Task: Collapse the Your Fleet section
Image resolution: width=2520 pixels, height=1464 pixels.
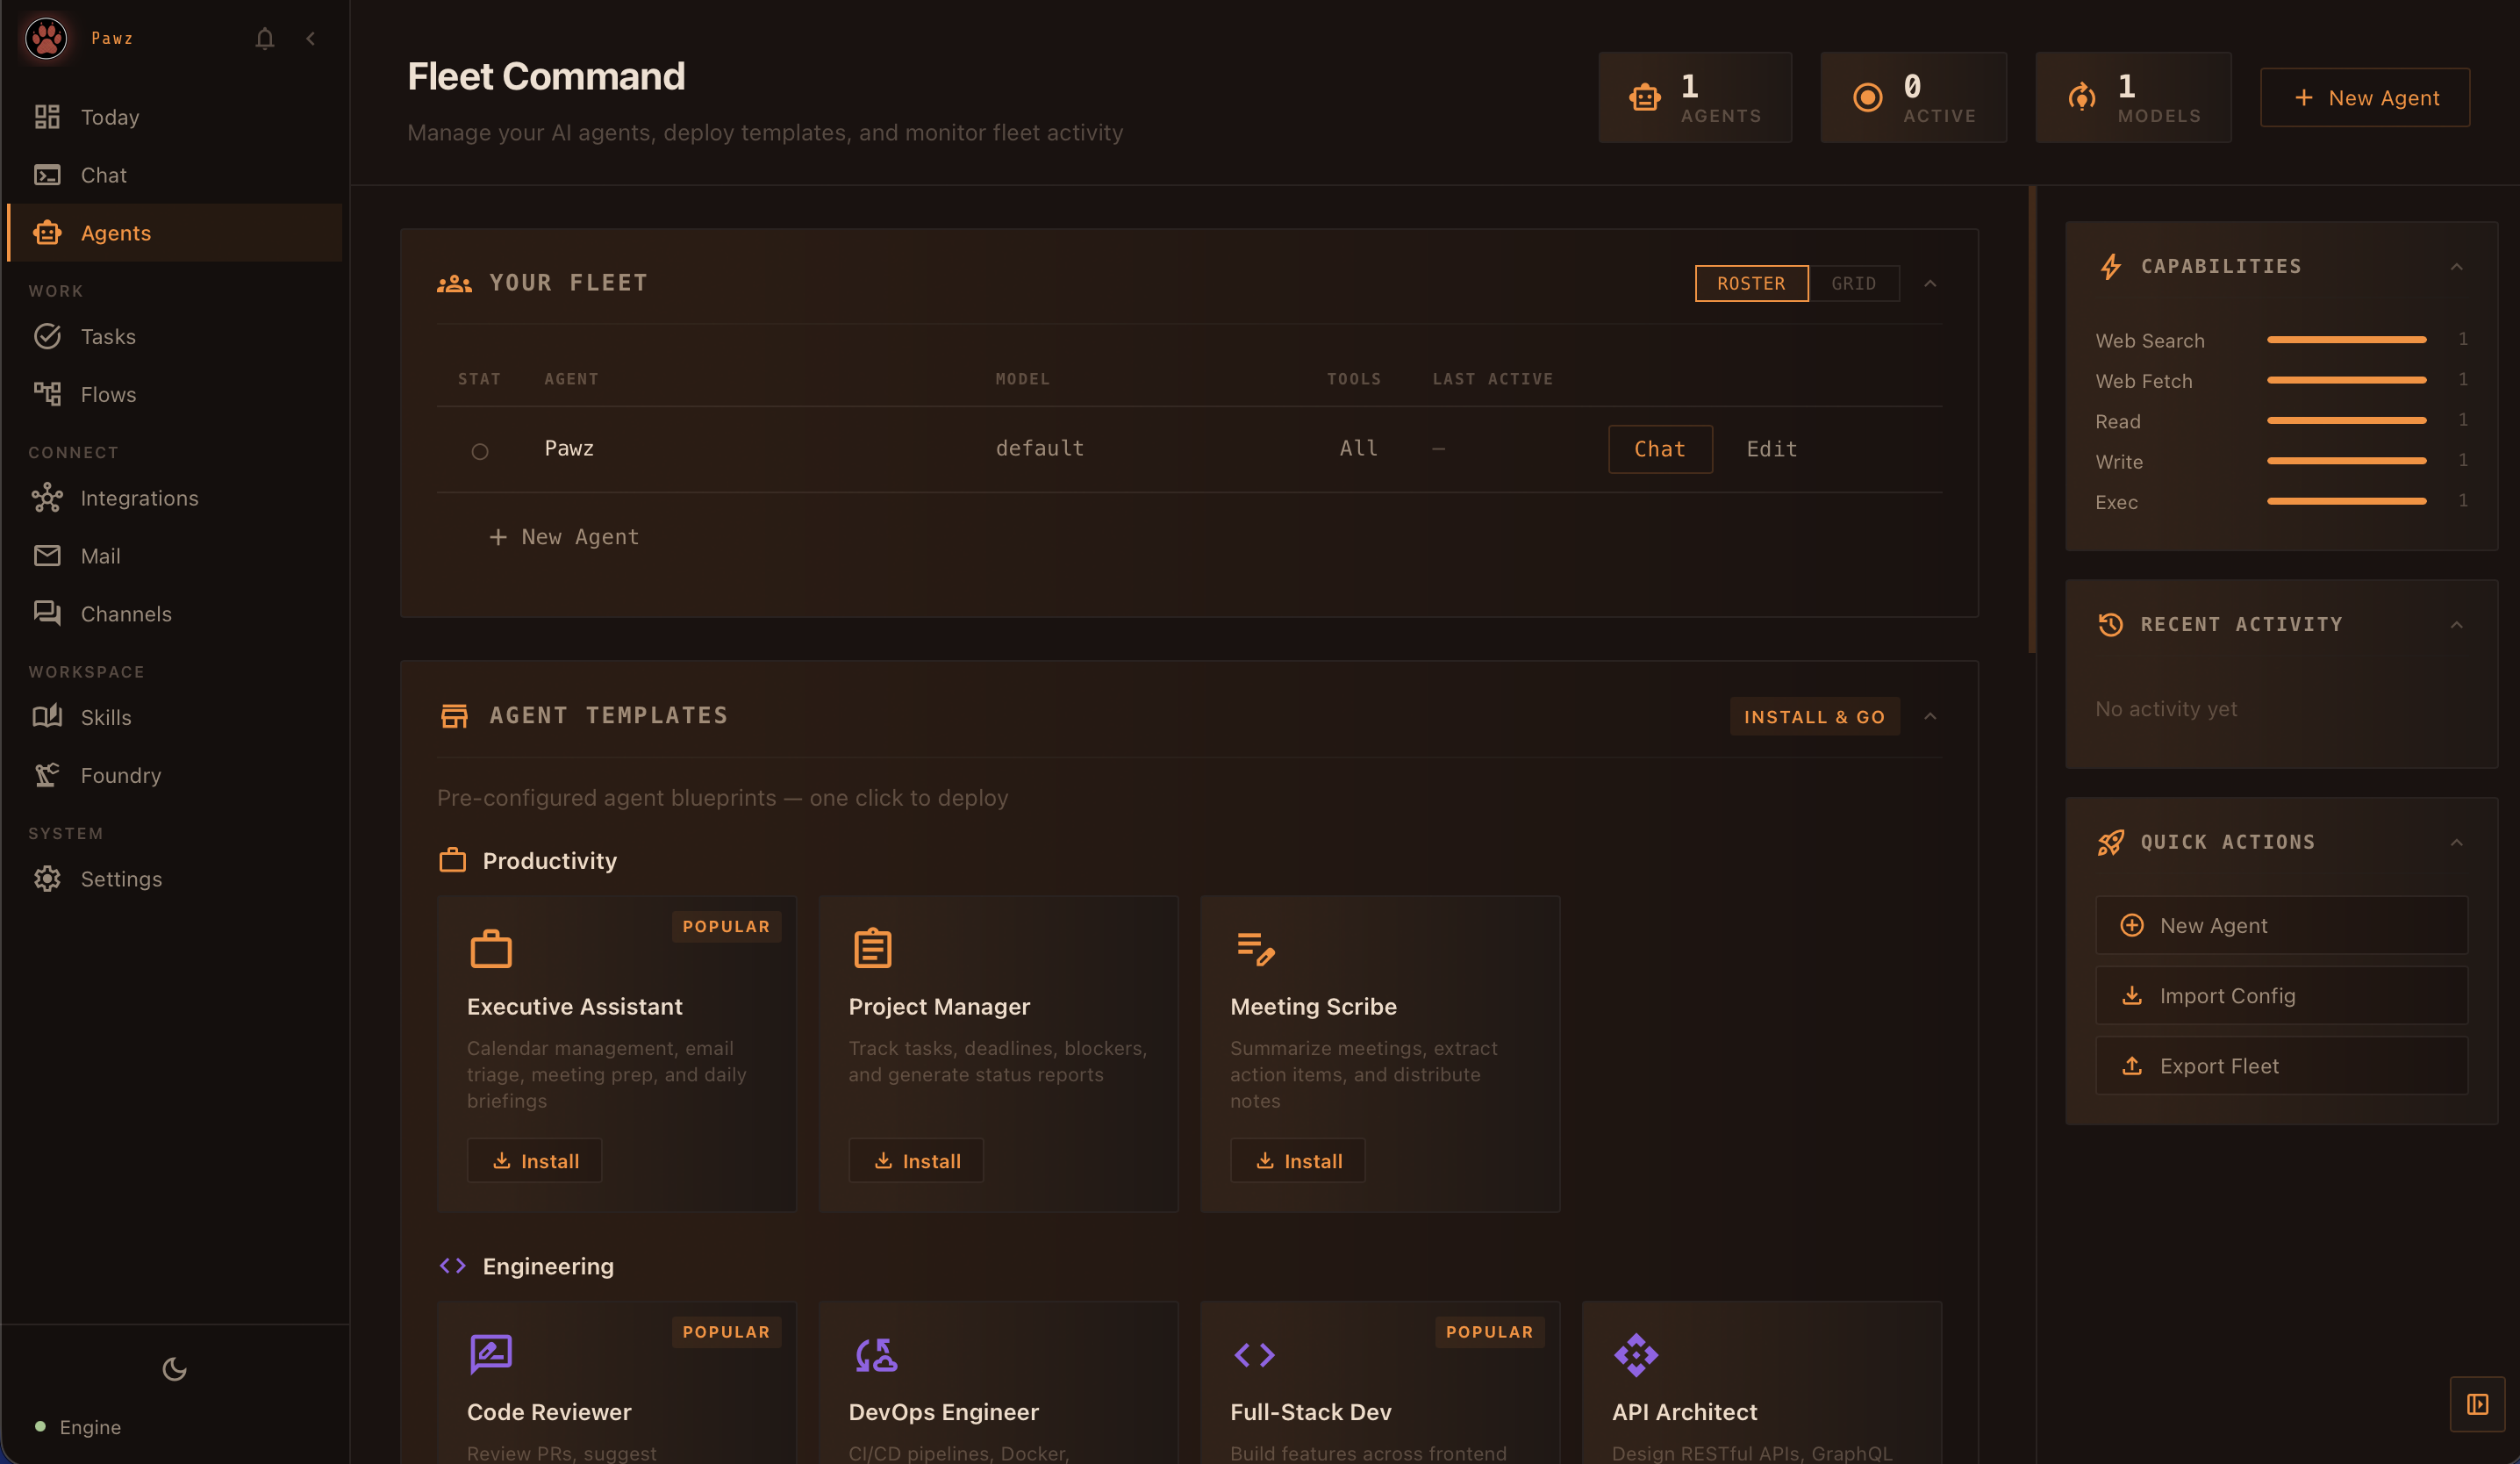Action: pos(1931,283)
